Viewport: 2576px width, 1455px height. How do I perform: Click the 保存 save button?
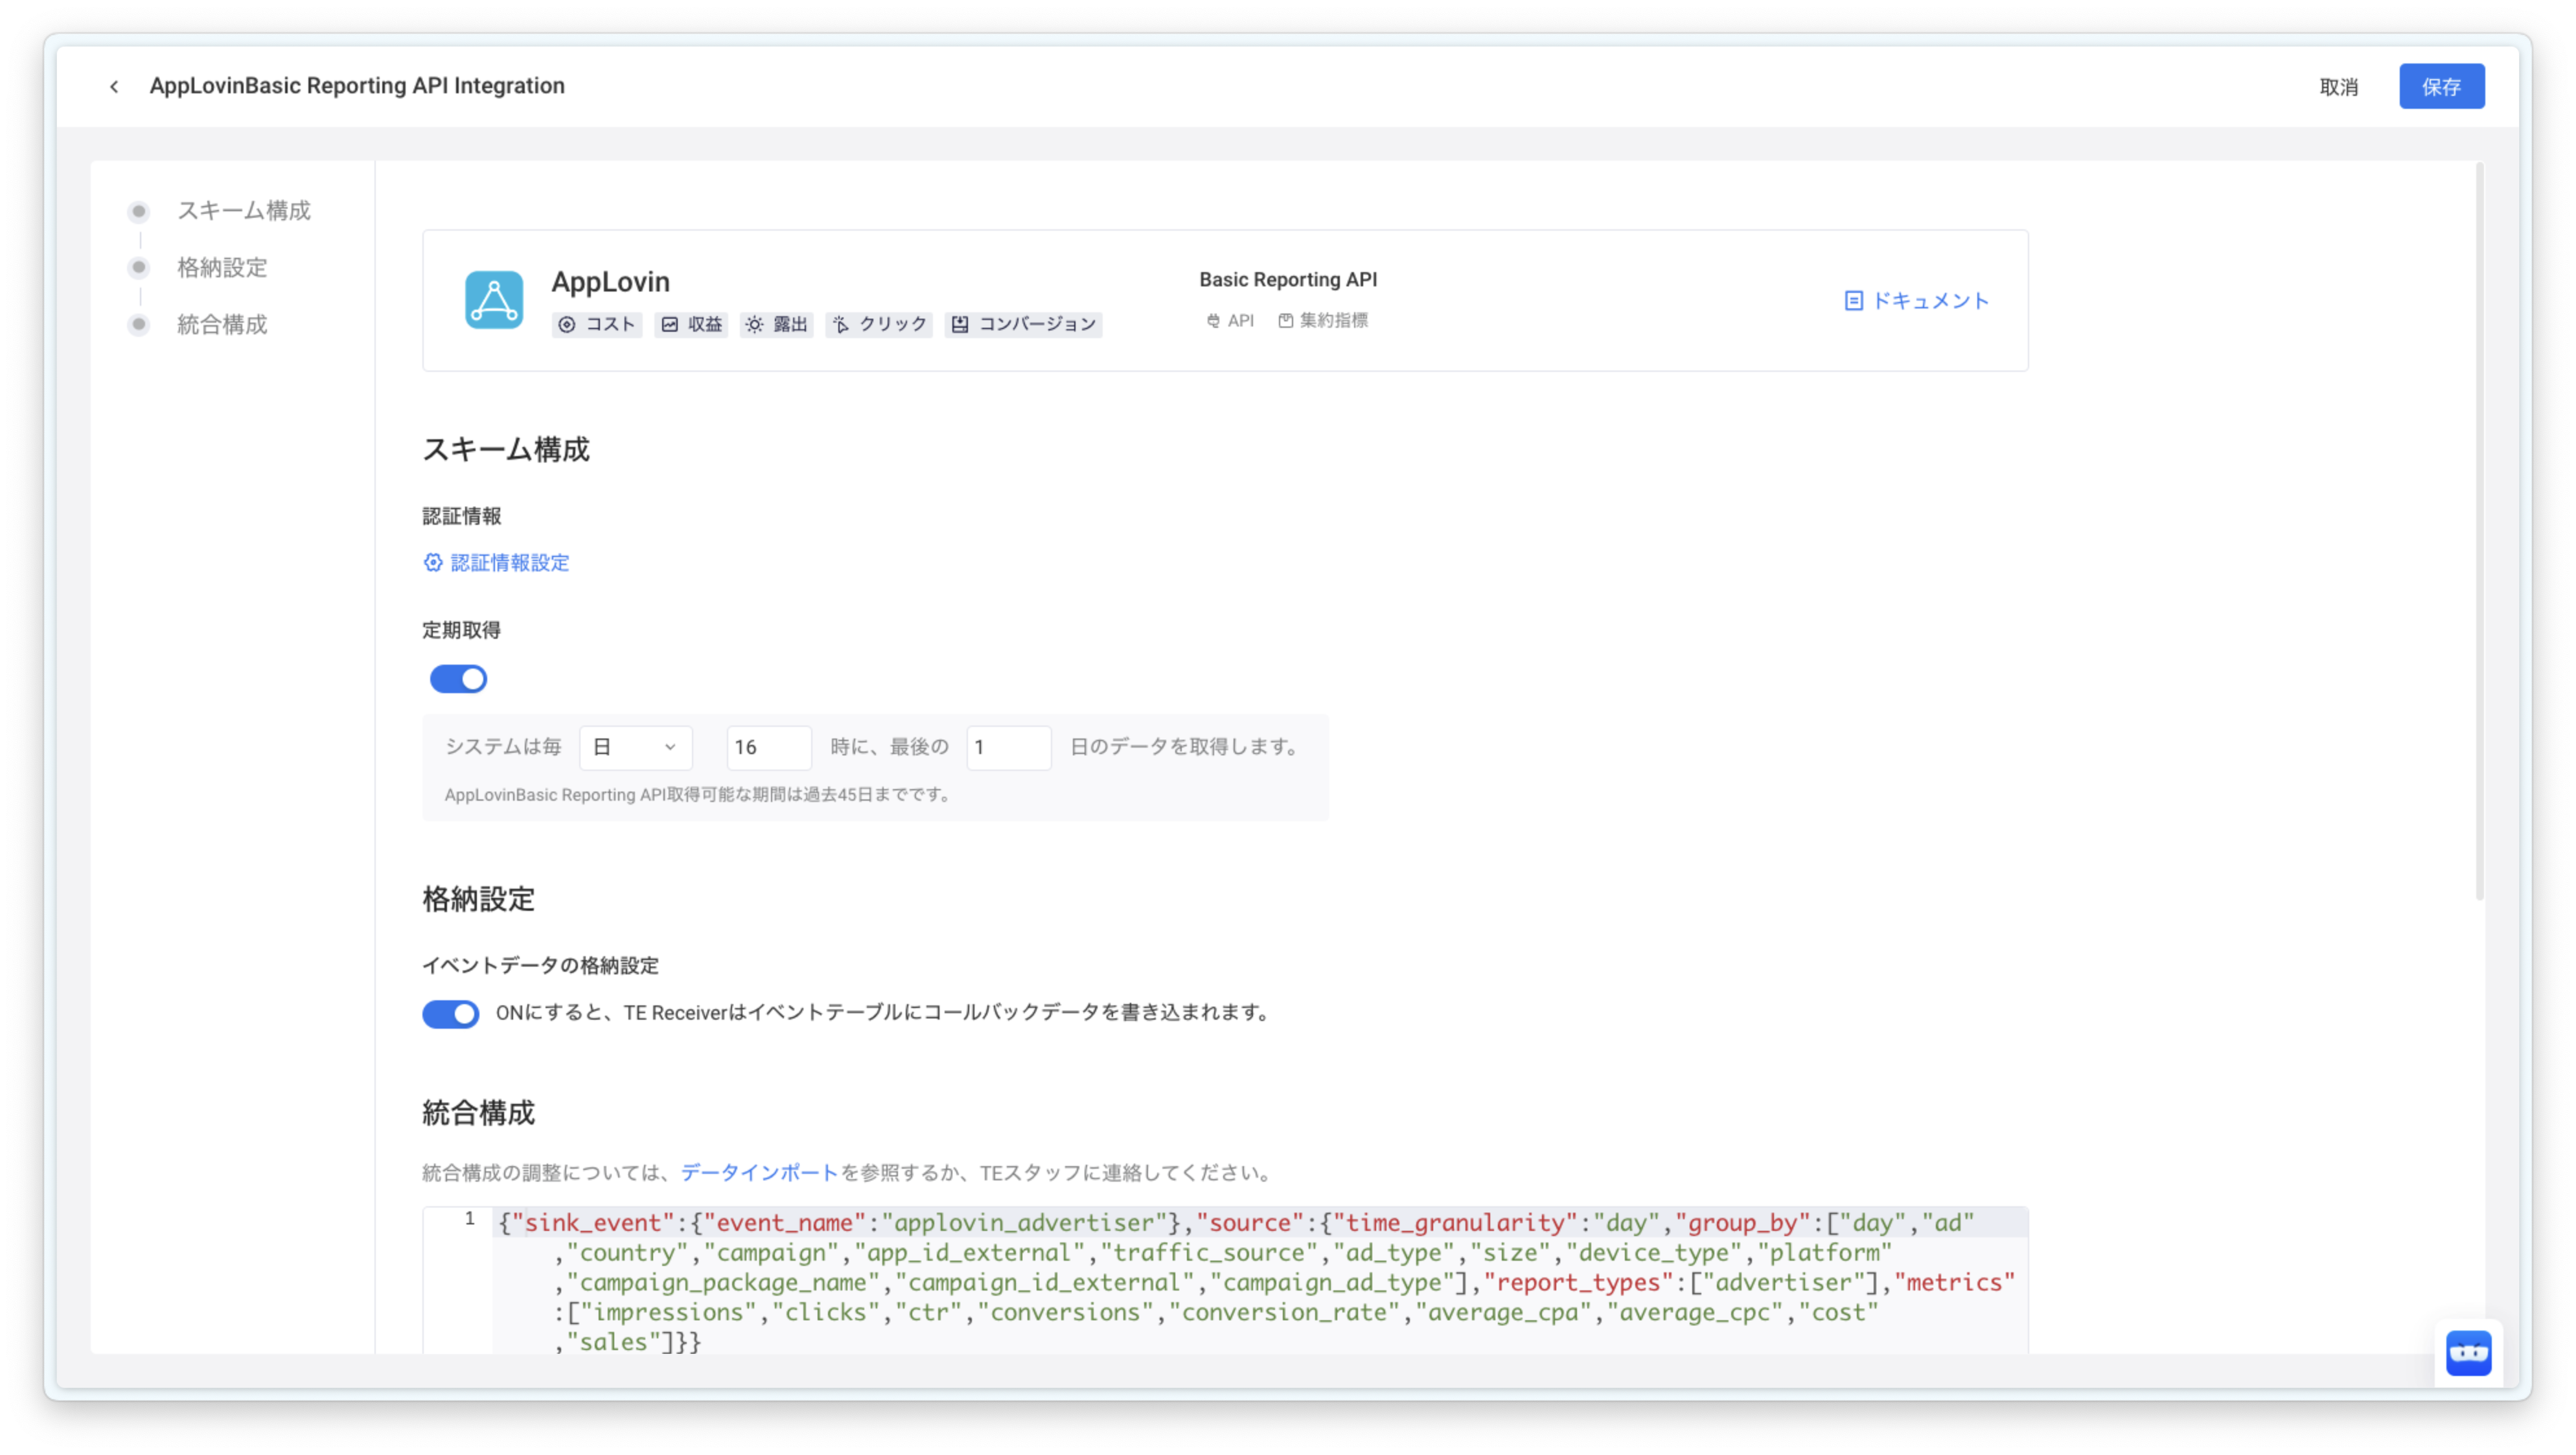pyautogui.click(x=2441, y=87)
